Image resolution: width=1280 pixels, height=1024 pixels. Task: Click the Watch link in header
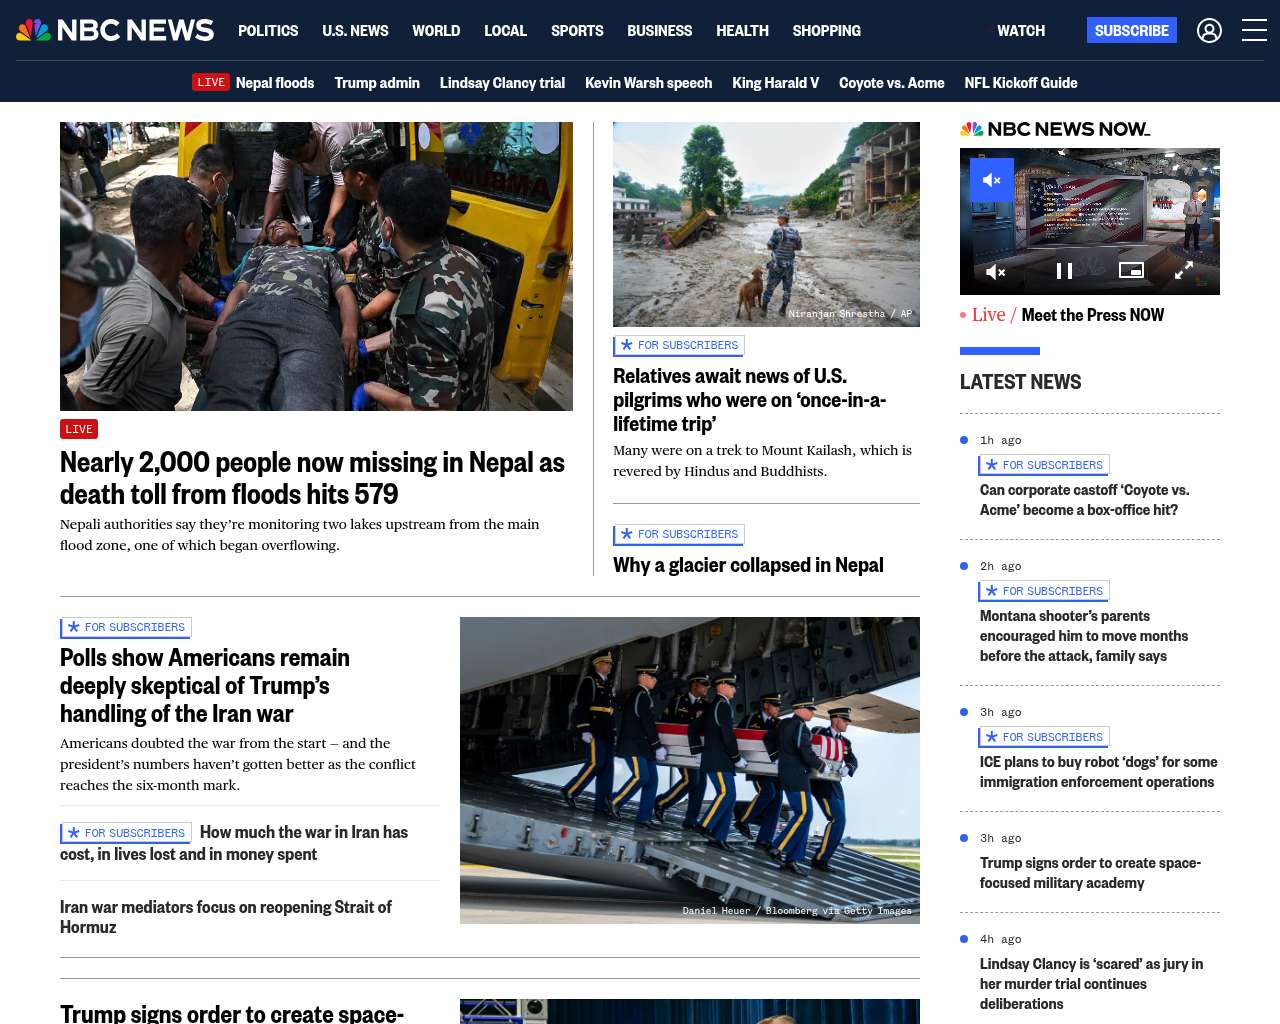coord(1021,31)
